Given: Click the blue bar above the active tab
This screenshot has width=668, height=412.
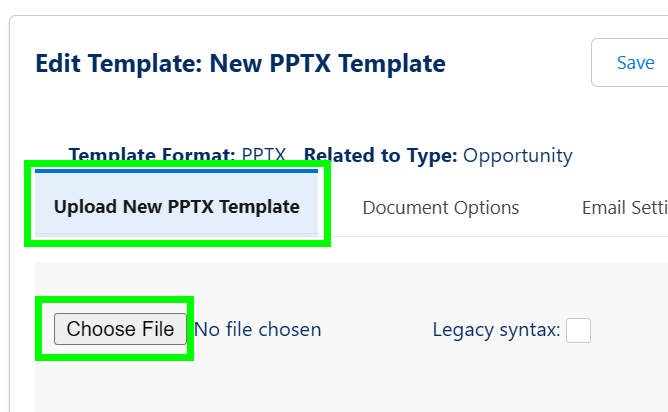Looking at the screenshot, I should coord(176,171).
